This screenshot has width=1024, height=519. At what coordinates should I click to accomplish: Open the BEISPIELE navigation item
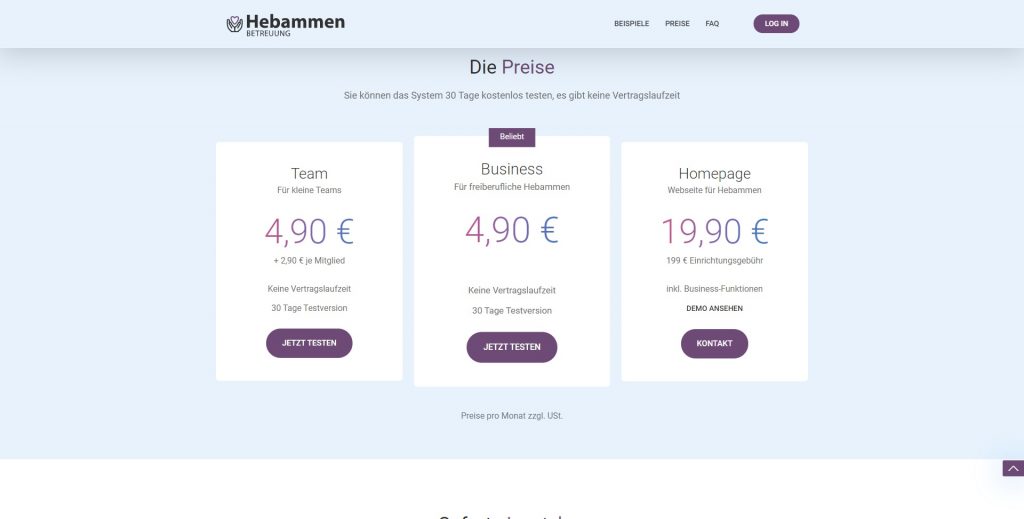[631, 24]
